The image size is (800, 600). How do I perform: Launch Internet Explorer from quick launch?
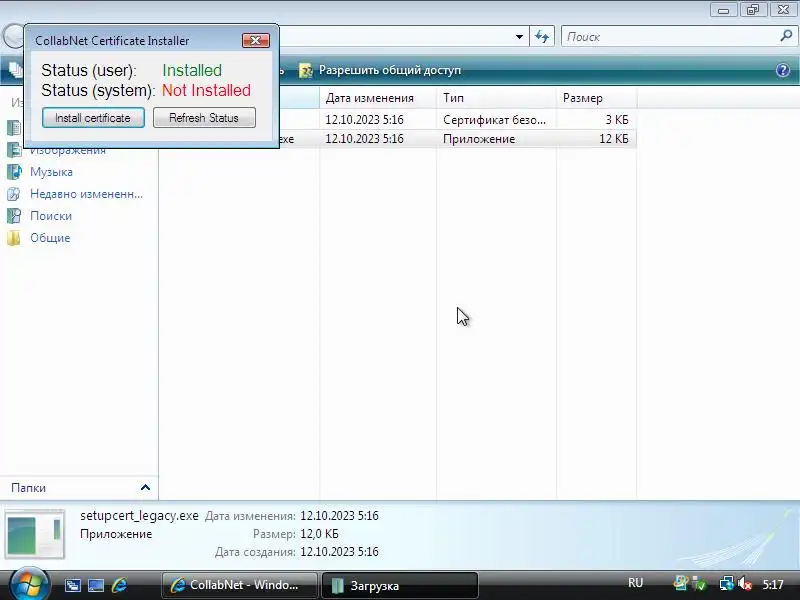pyautogui.click(x=119, y=585)
